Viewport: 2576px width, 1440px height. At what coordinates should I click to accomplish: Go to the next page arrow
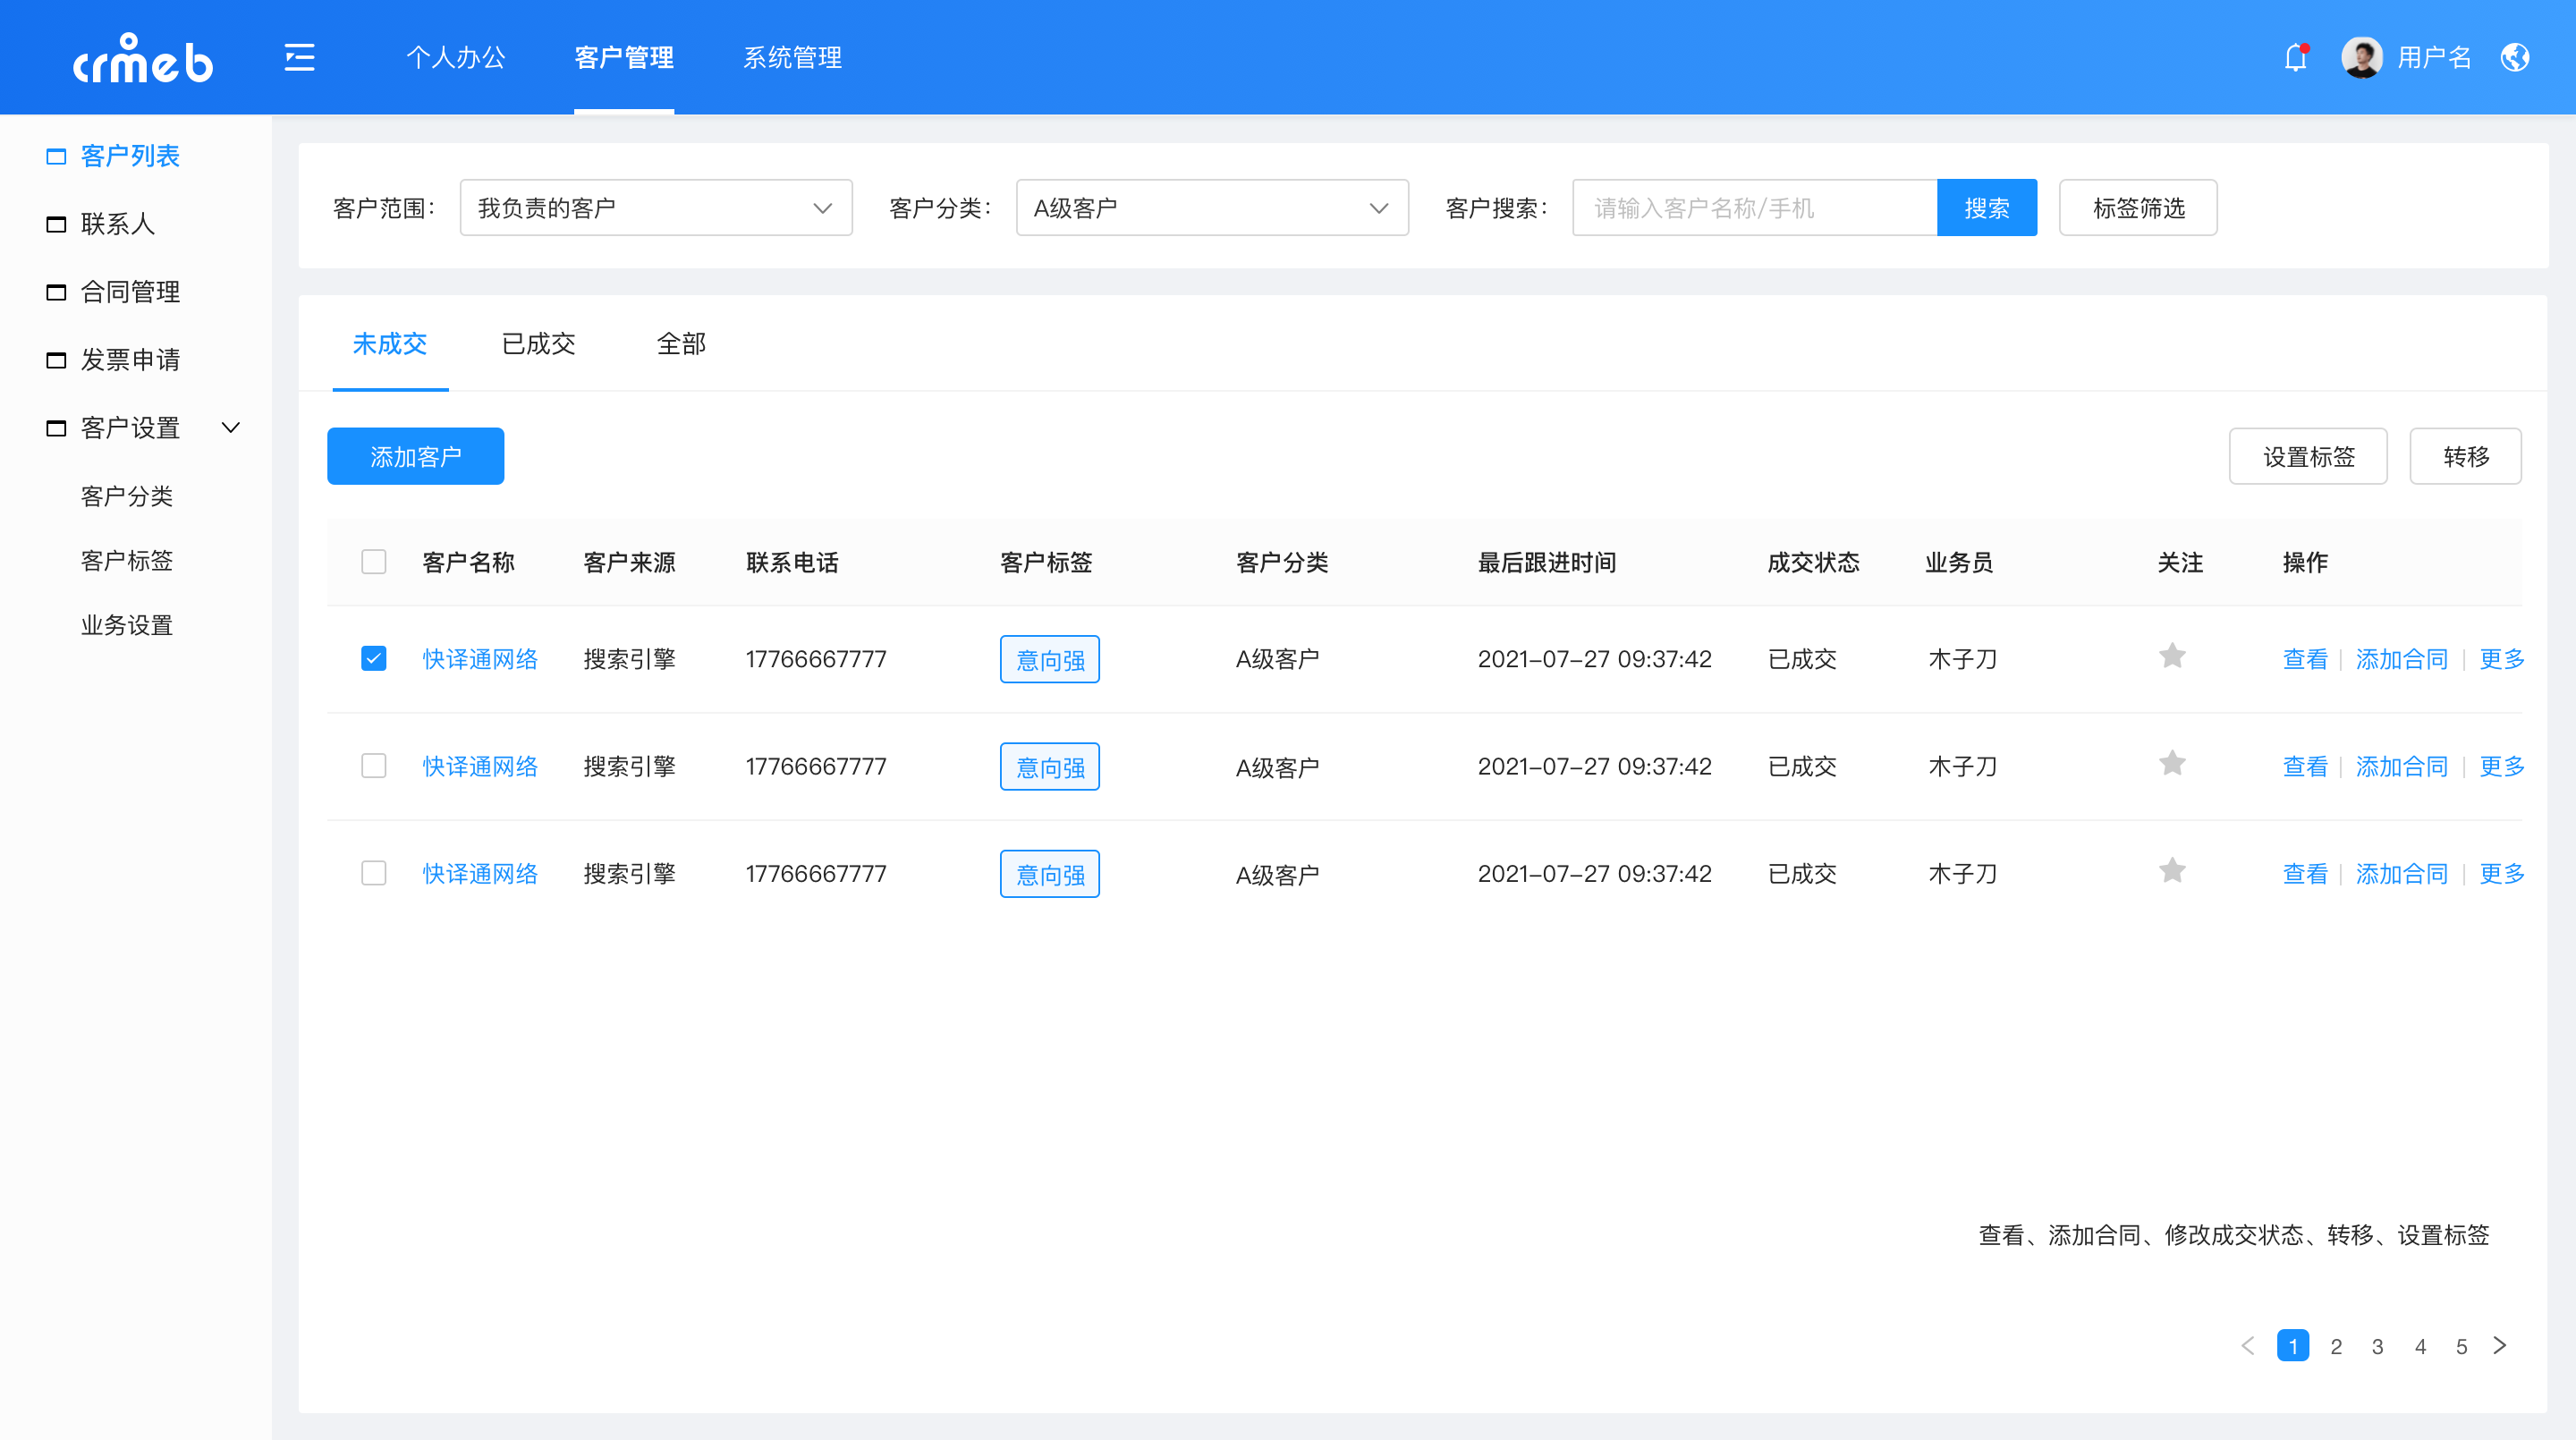(2500, 1346)
